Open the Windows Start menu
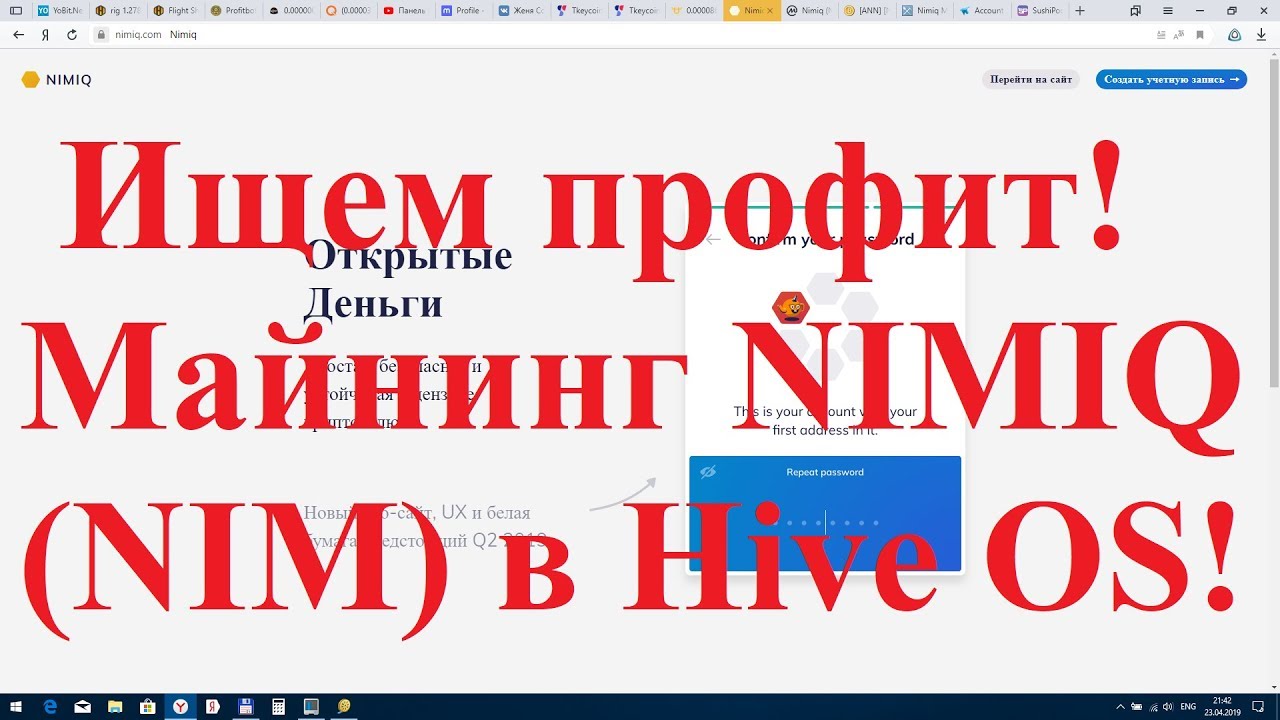 pos(16,706)
